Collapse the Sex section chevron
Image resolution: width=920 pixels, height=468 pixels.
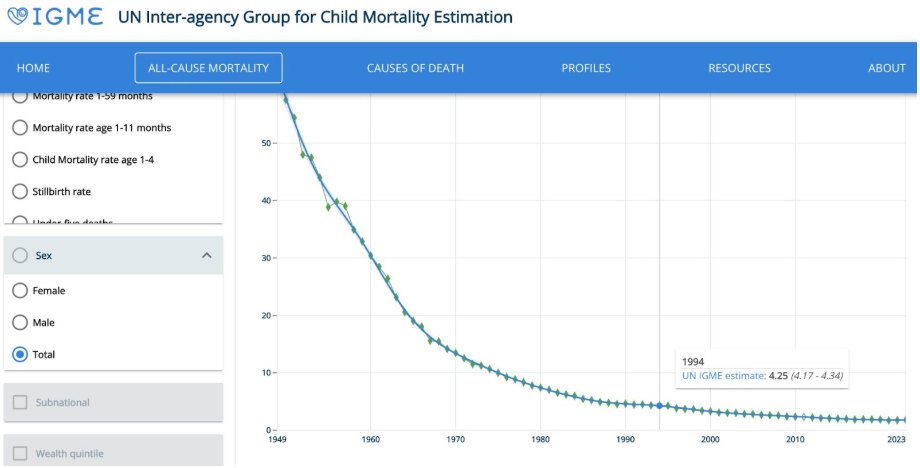[x=207, y=256]
